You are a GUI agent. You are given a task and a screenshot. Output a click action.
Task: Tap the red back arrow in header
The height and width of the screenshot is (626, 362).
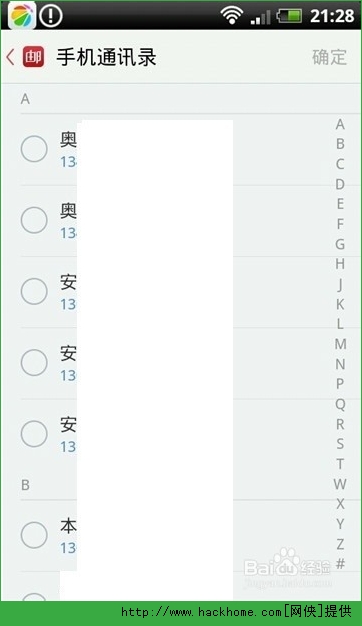[10, 57]
